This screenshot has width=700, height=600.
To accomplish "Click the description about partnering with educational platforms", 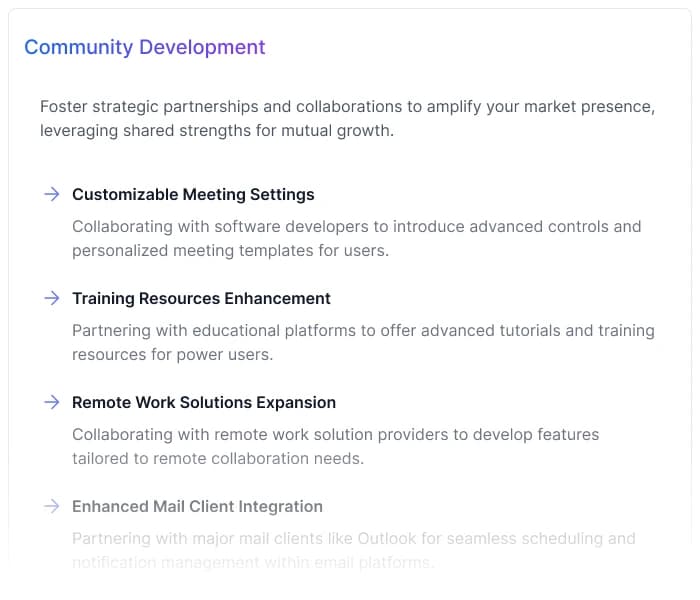I will coord(363,342).
